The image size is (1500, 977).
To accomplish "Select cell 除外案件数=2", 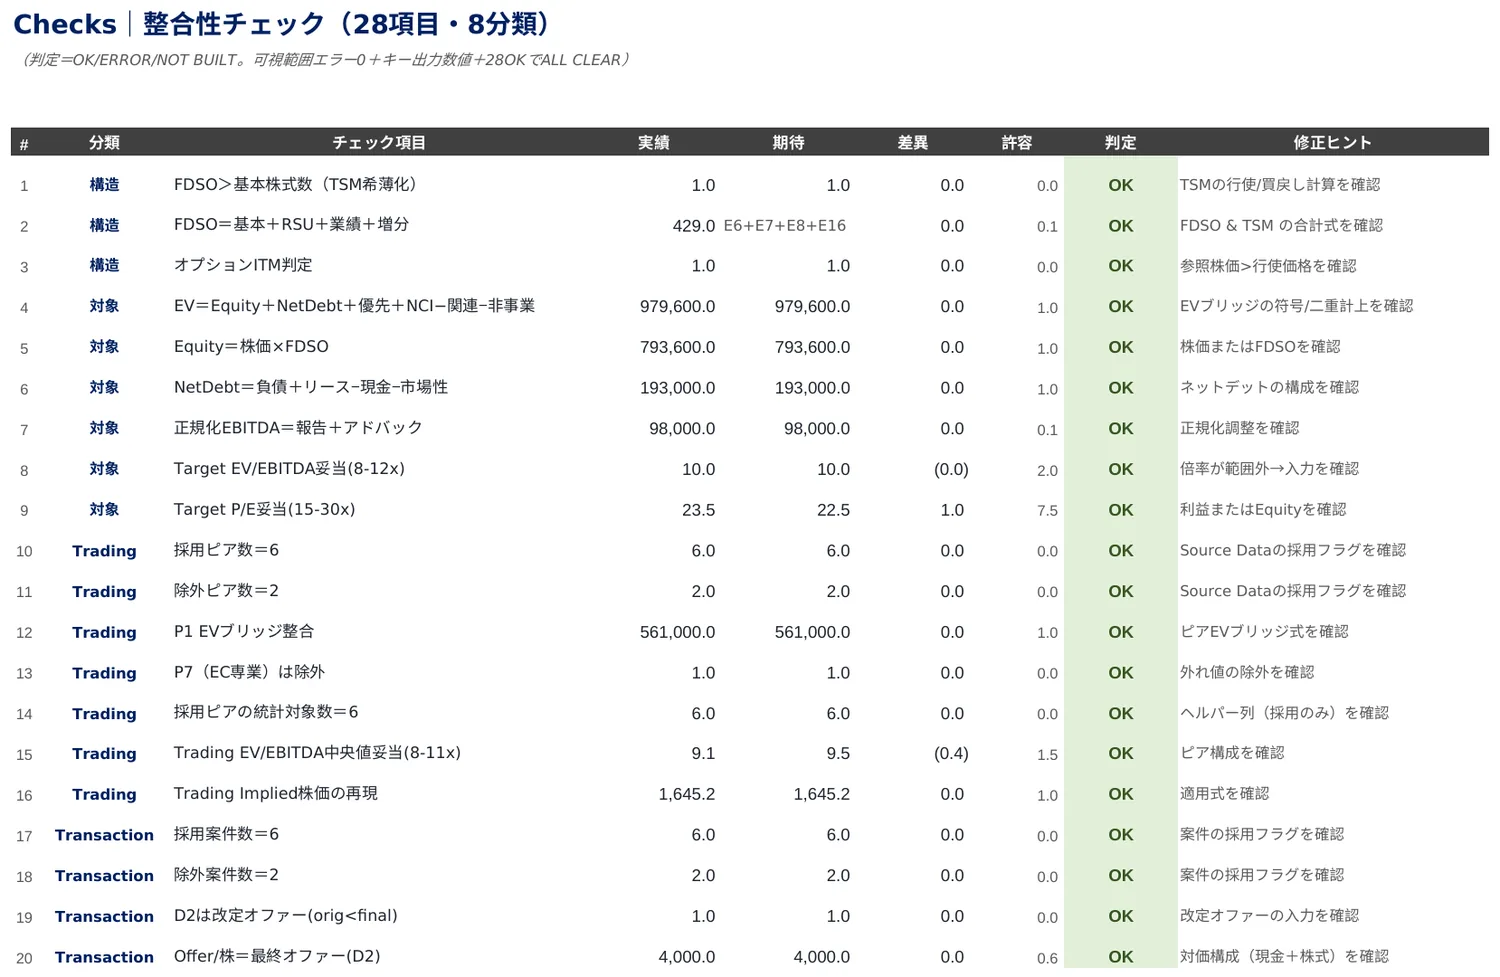I will (226, 875).
